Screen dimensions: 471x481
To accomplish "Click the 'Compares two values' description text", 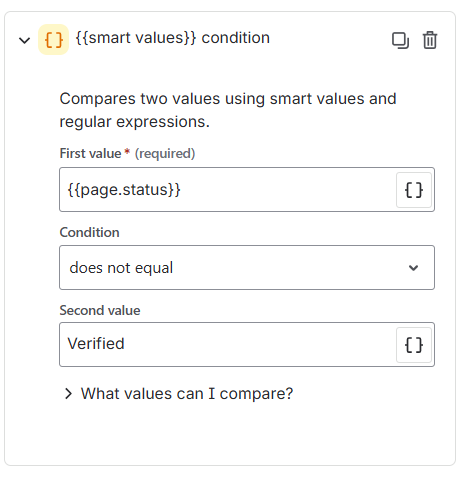I will point(228,110).
